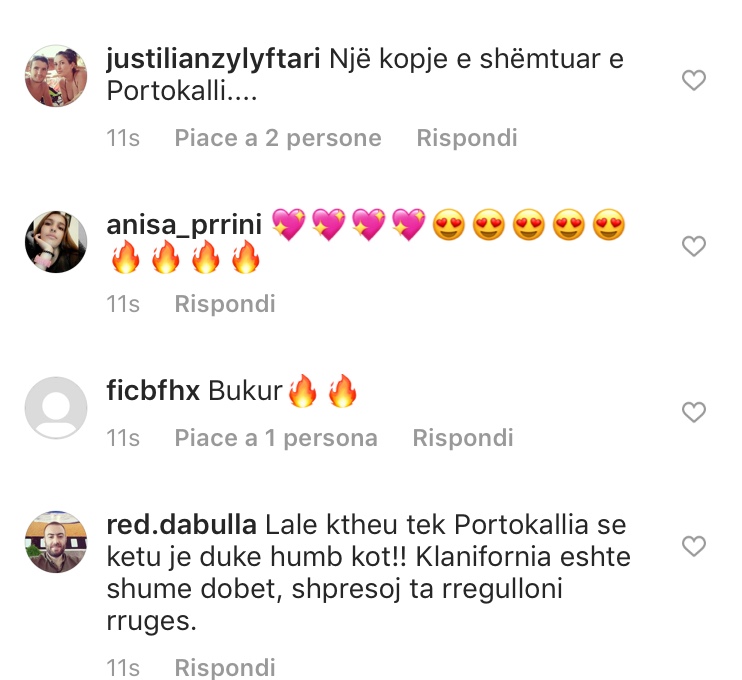Reply to ficbfhx's Bukur comment
The width and height of the screenshot is (742, 680).
click(463, 438)
